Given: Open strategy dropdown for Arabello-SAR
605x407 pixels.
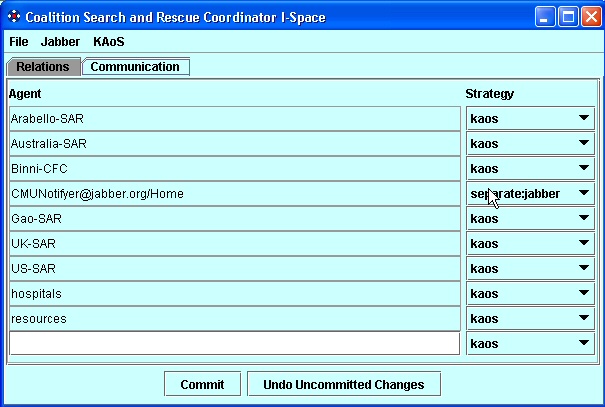Looking at the screenshot, I should pos(530,118).
